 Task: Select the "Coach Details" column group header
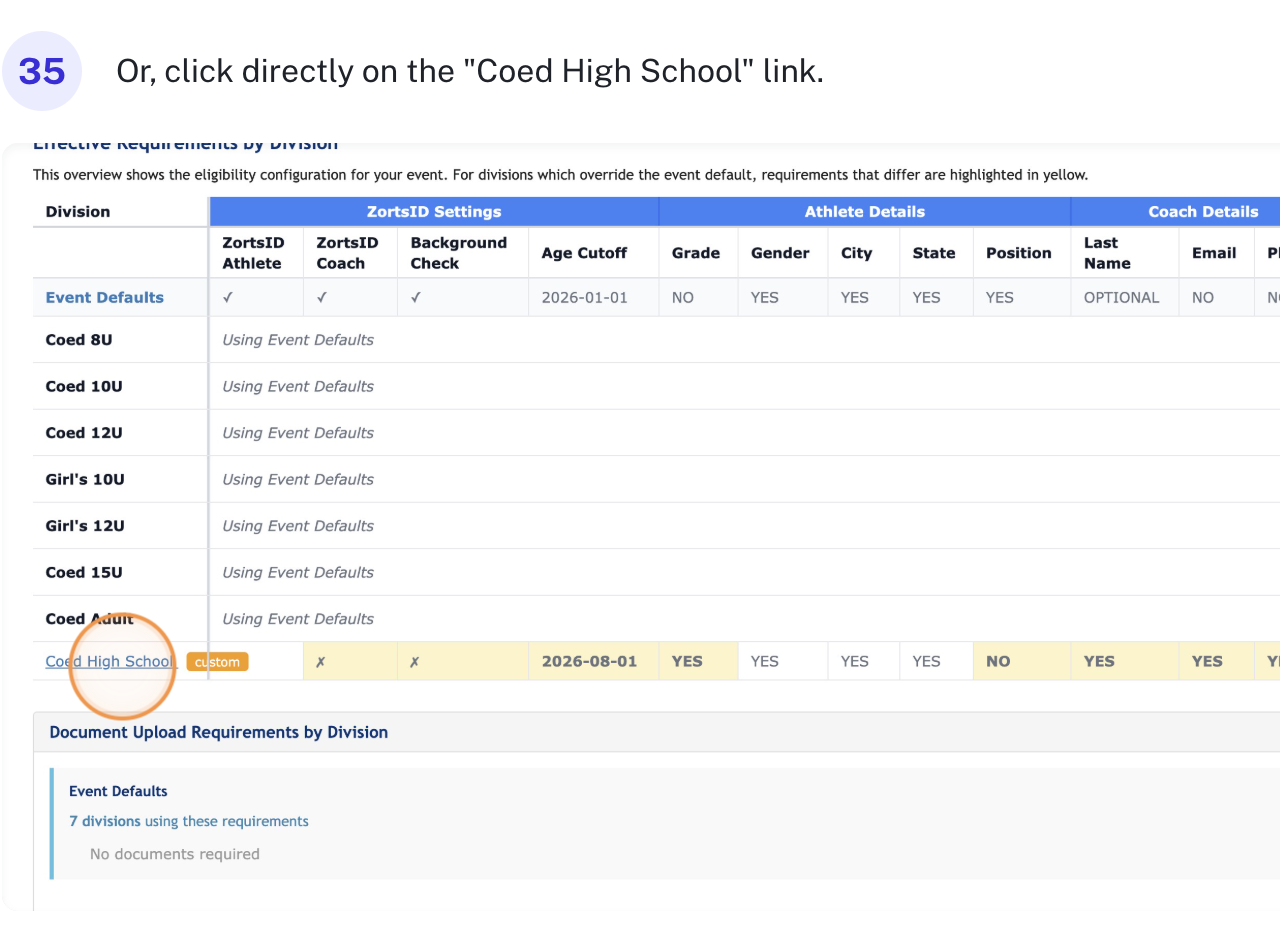click(1174, 211)
